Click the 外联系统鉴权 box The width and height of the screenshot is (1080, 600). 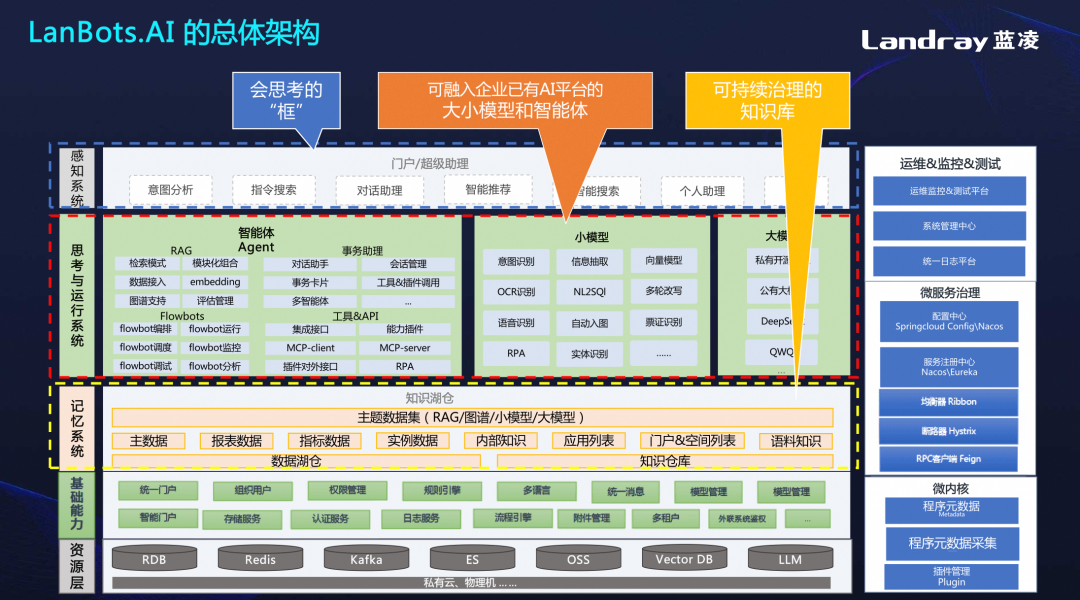click(x=742, y=519)
